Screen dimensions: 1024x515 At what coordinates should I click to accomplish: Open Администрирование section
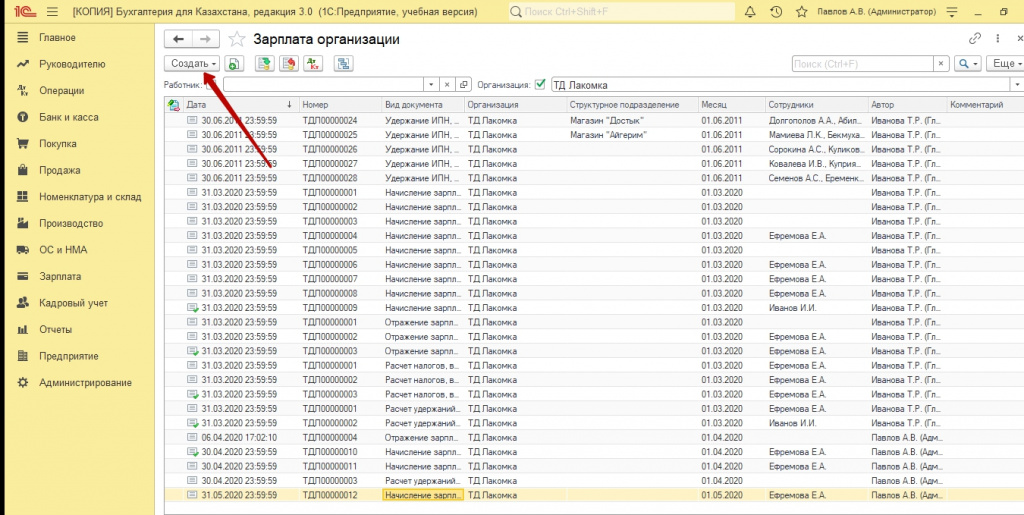(x=85, y=382)
